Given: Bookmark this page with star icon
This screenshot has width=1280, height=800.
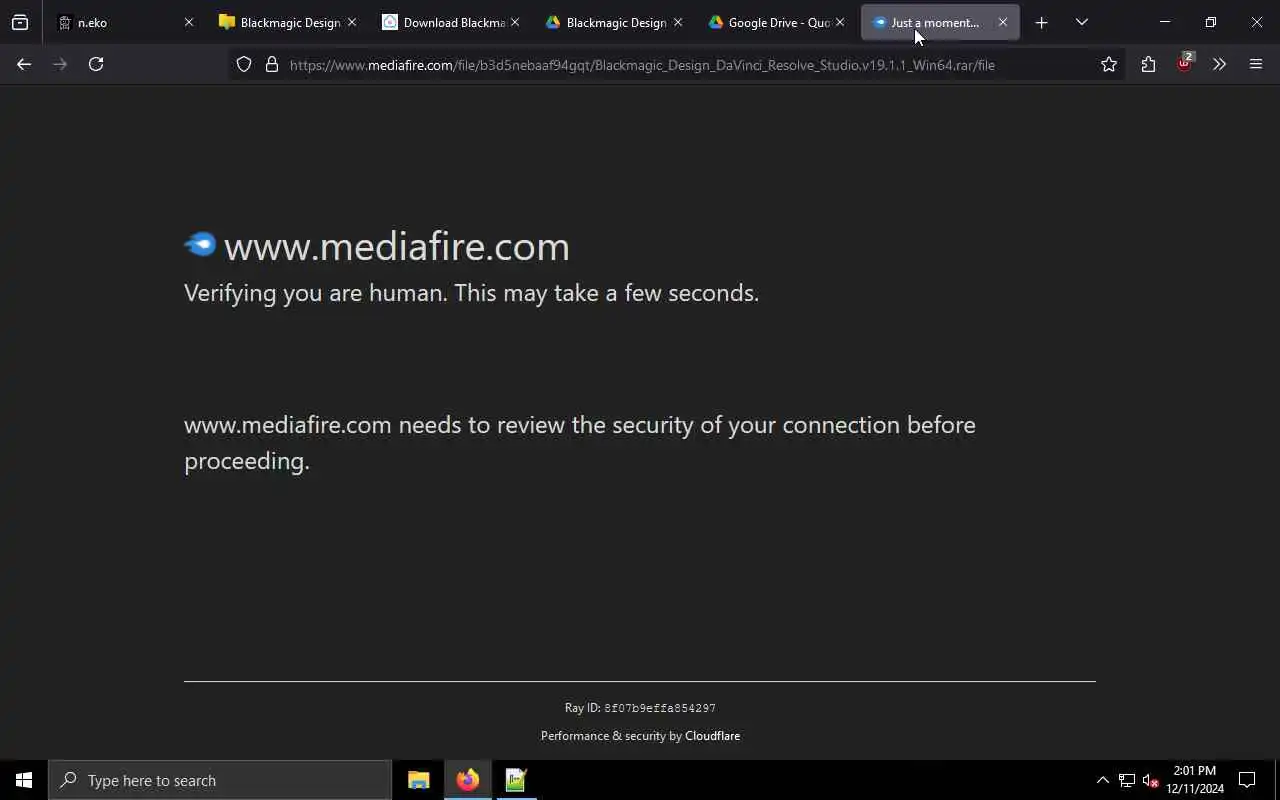Looking at the screenshot, I should [x=1108, y=64].
